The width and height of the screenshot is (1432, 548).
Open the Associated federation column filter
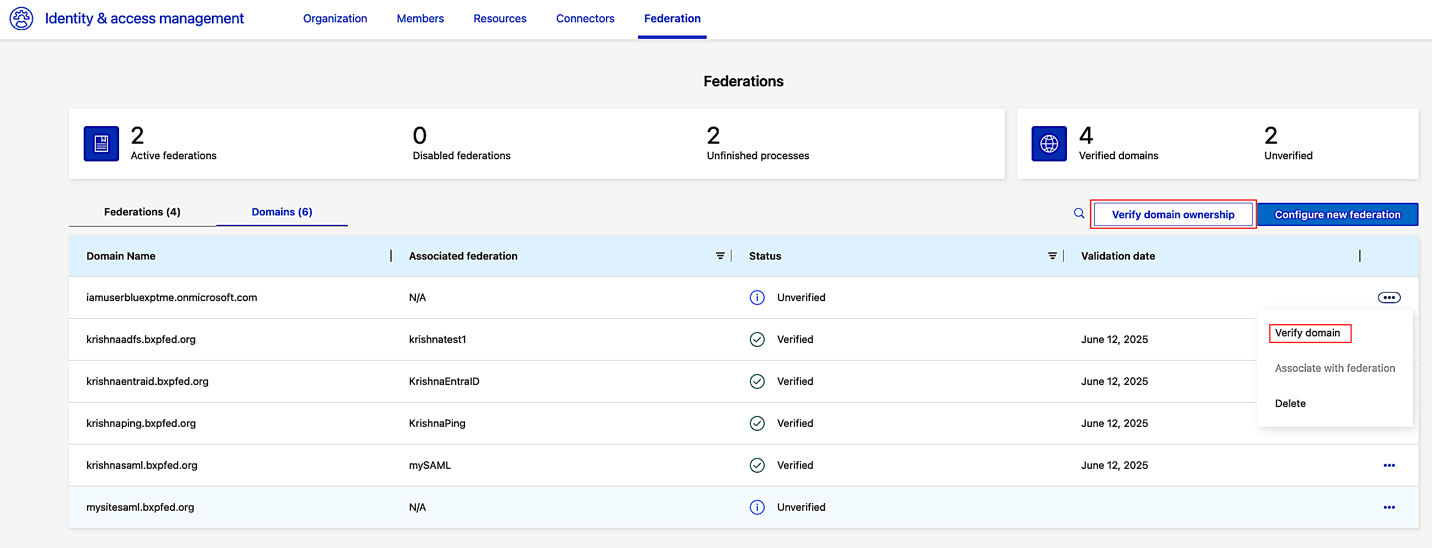[x=720, y=256]
